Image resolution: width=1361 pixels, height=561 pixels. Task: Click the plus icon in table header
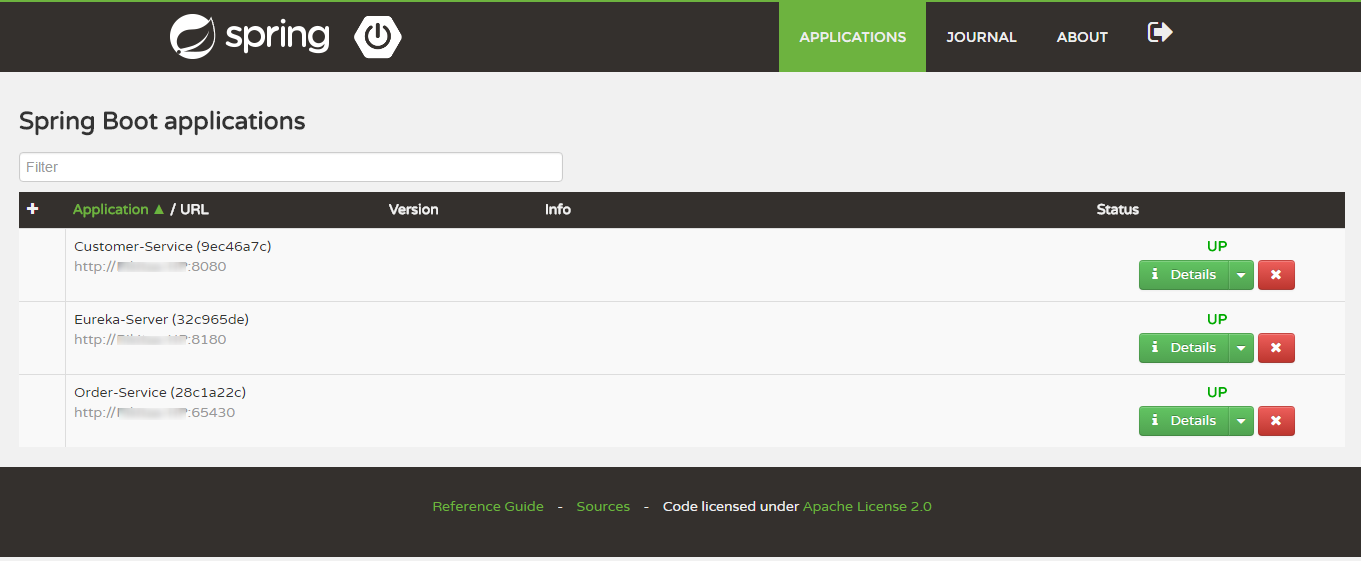(x=32, y=209)
